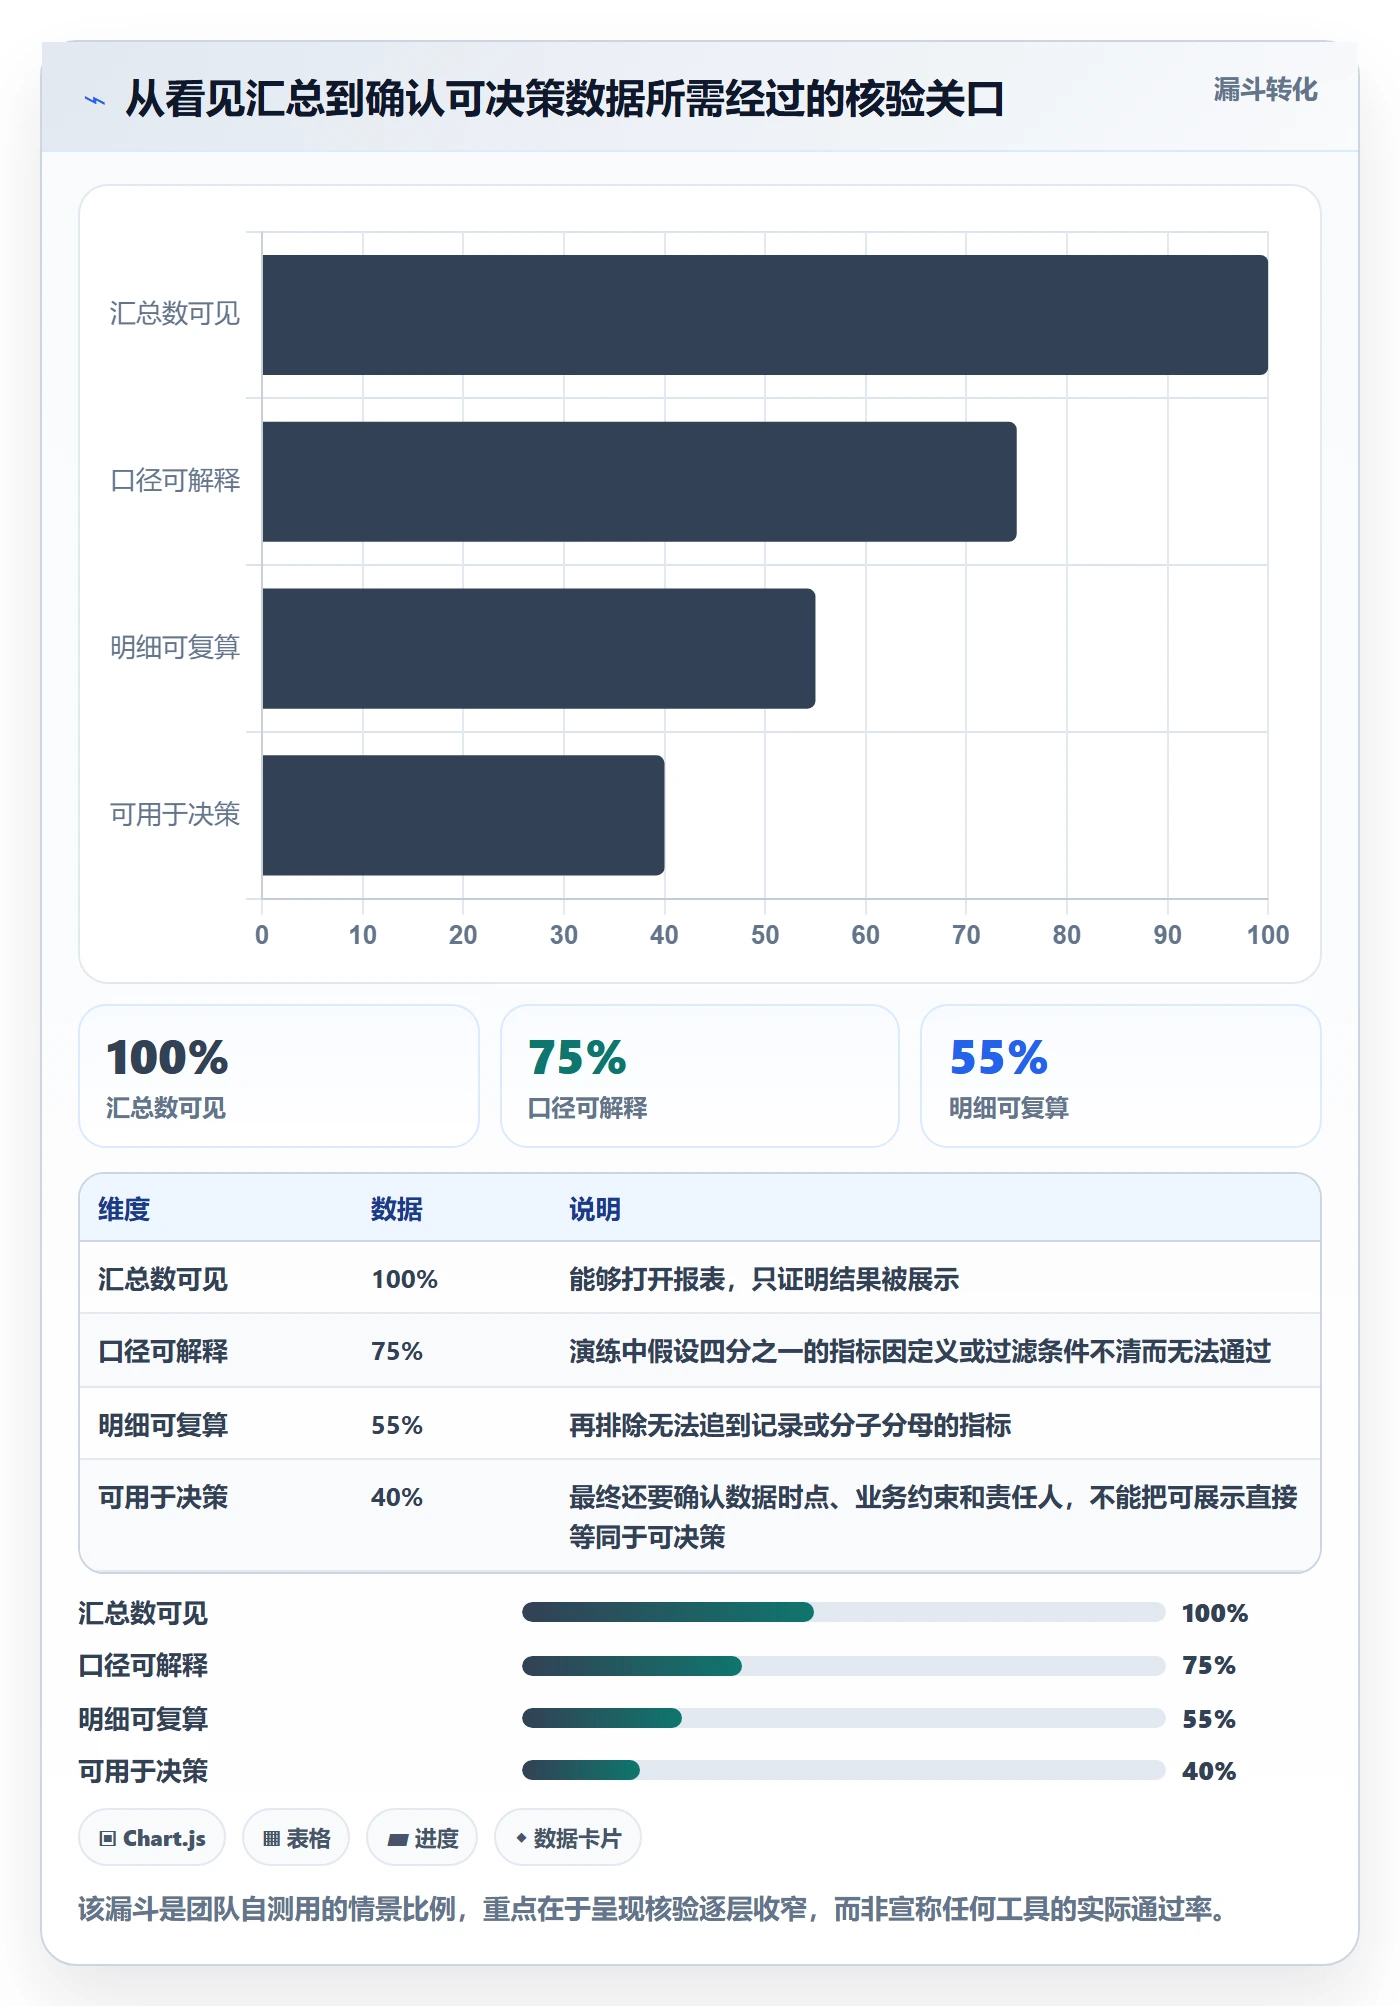
Task: Click the 汇总数可见 bar in the chart
Action: click(x=765, y=315)
